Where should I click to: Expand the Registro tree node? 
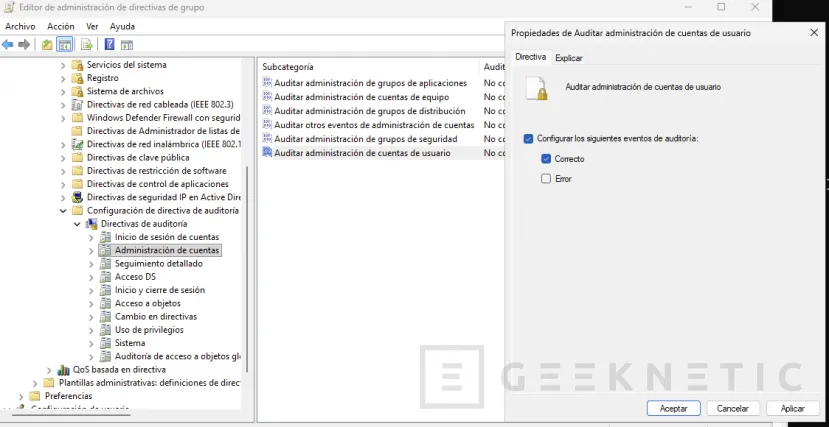click(x=63, y=78)
